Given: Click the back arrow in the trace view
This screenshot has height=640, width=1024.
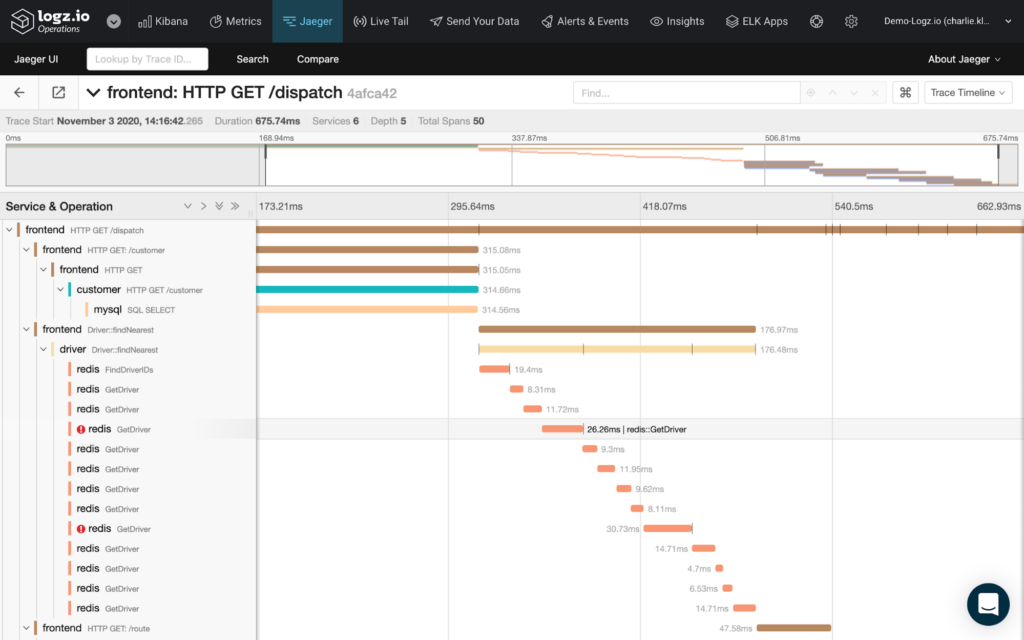Looking at the screenshot, I should [x=19, y=91].
